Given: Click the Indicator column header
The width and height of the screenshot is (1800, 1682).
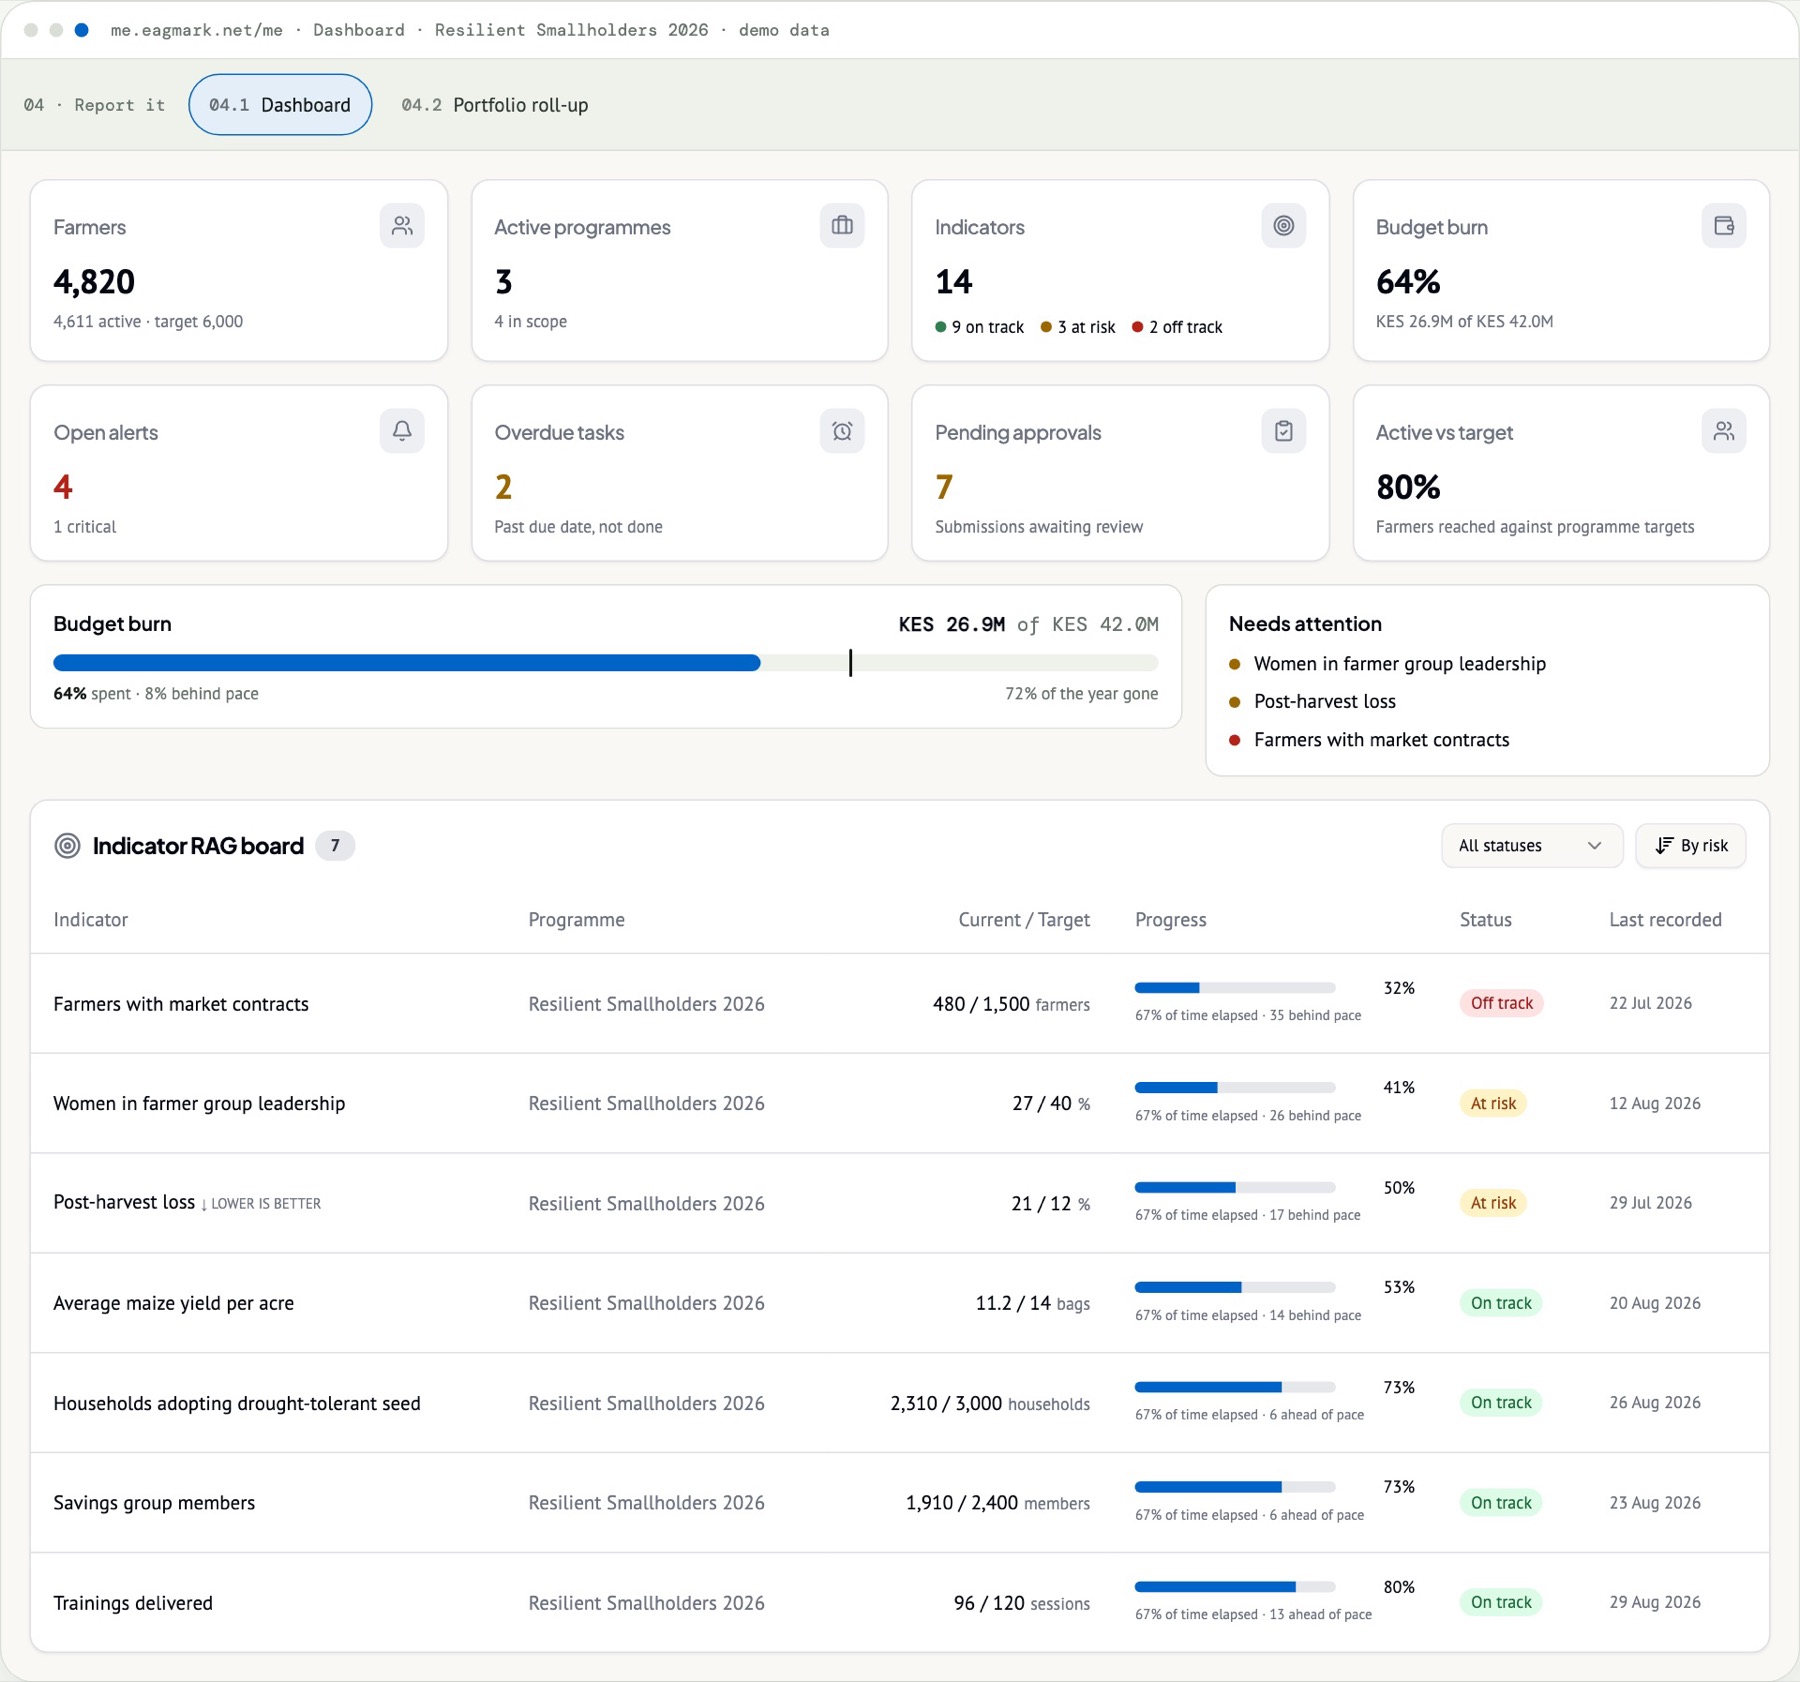Looking at the screenshot, I should (x=91, y=920).
